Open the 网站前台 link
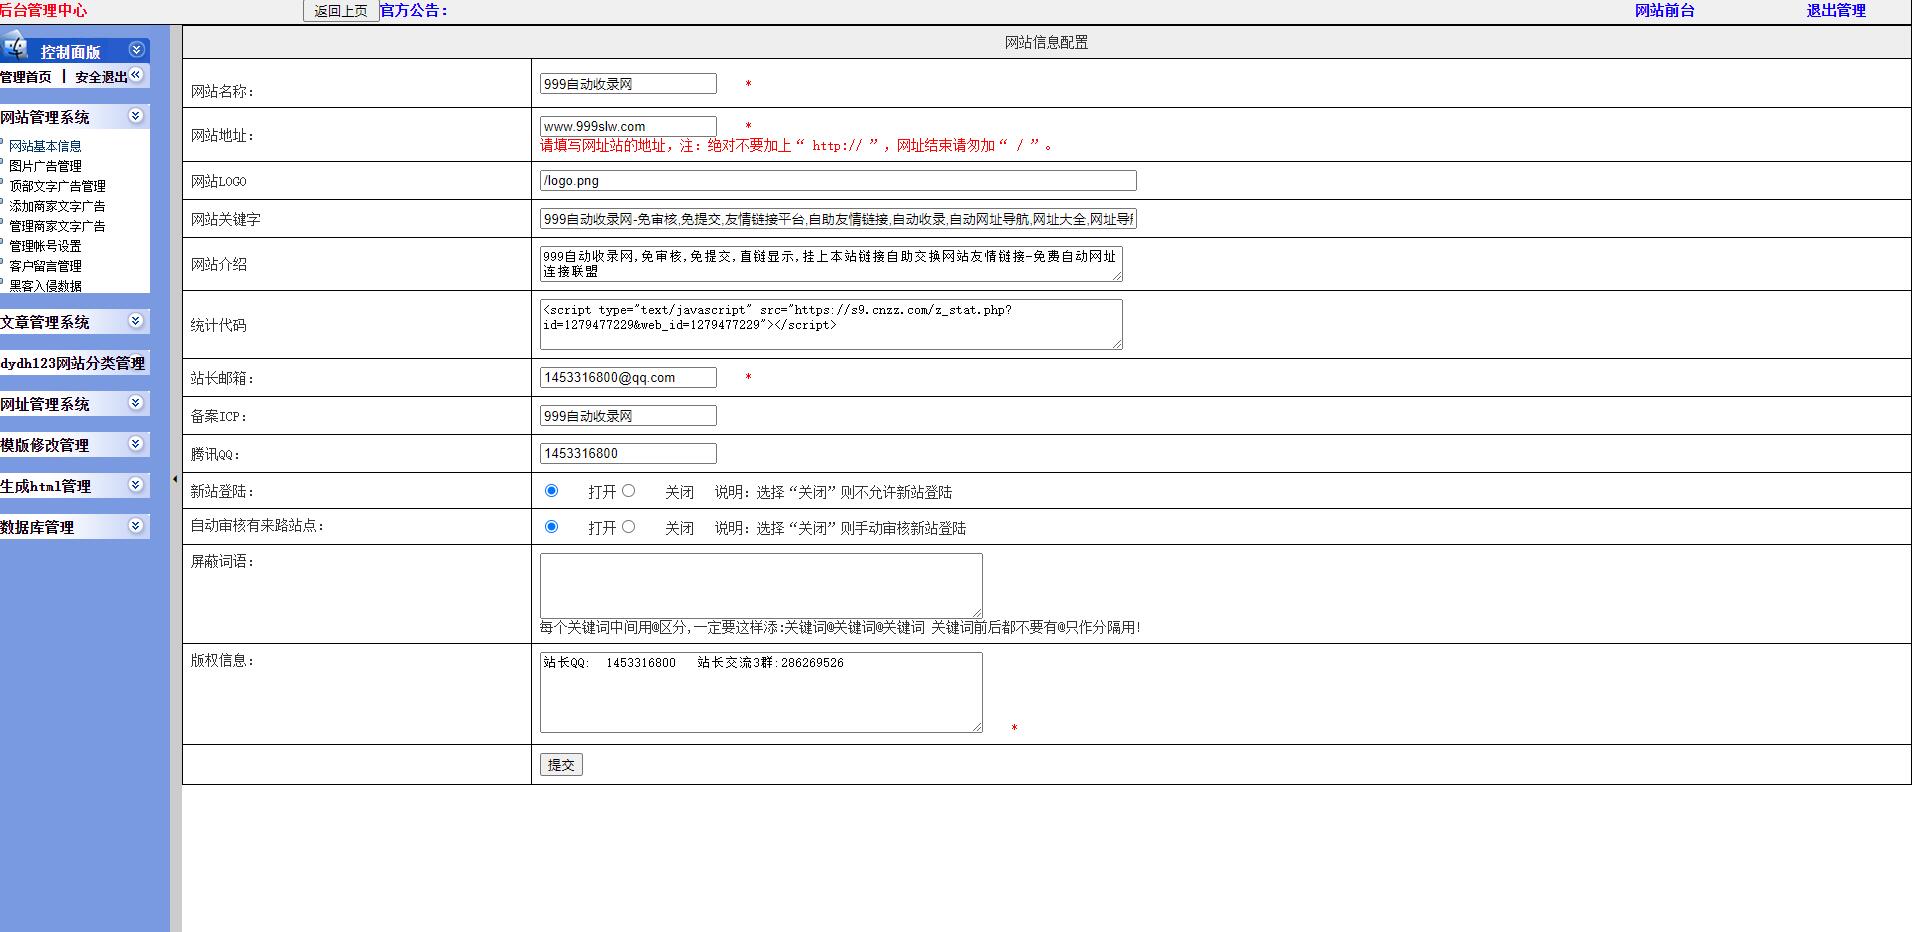 pyautogui.click(x=1664, y=11)
